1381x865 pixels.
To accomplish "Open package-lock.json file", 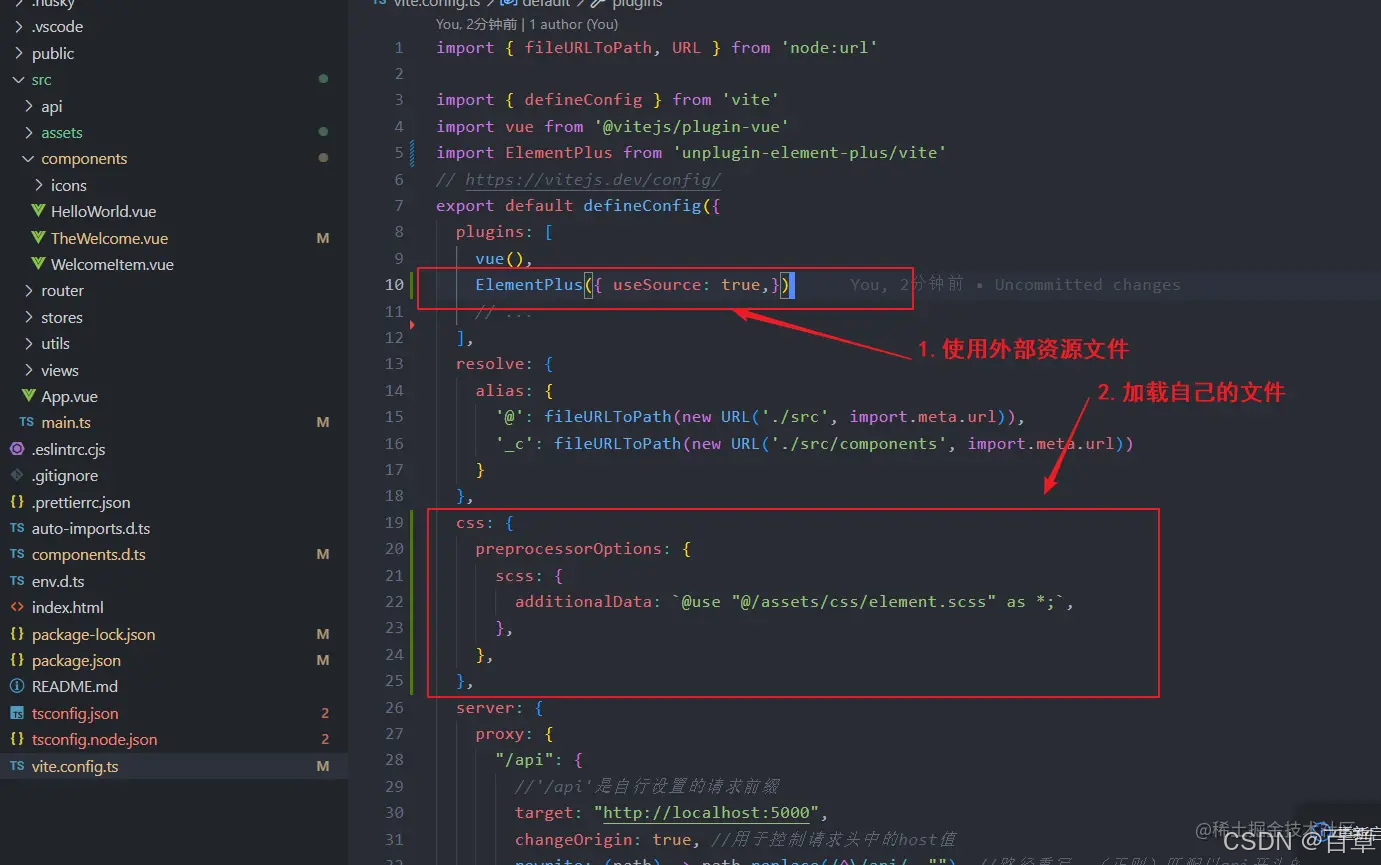I will (x=94, y=634).
